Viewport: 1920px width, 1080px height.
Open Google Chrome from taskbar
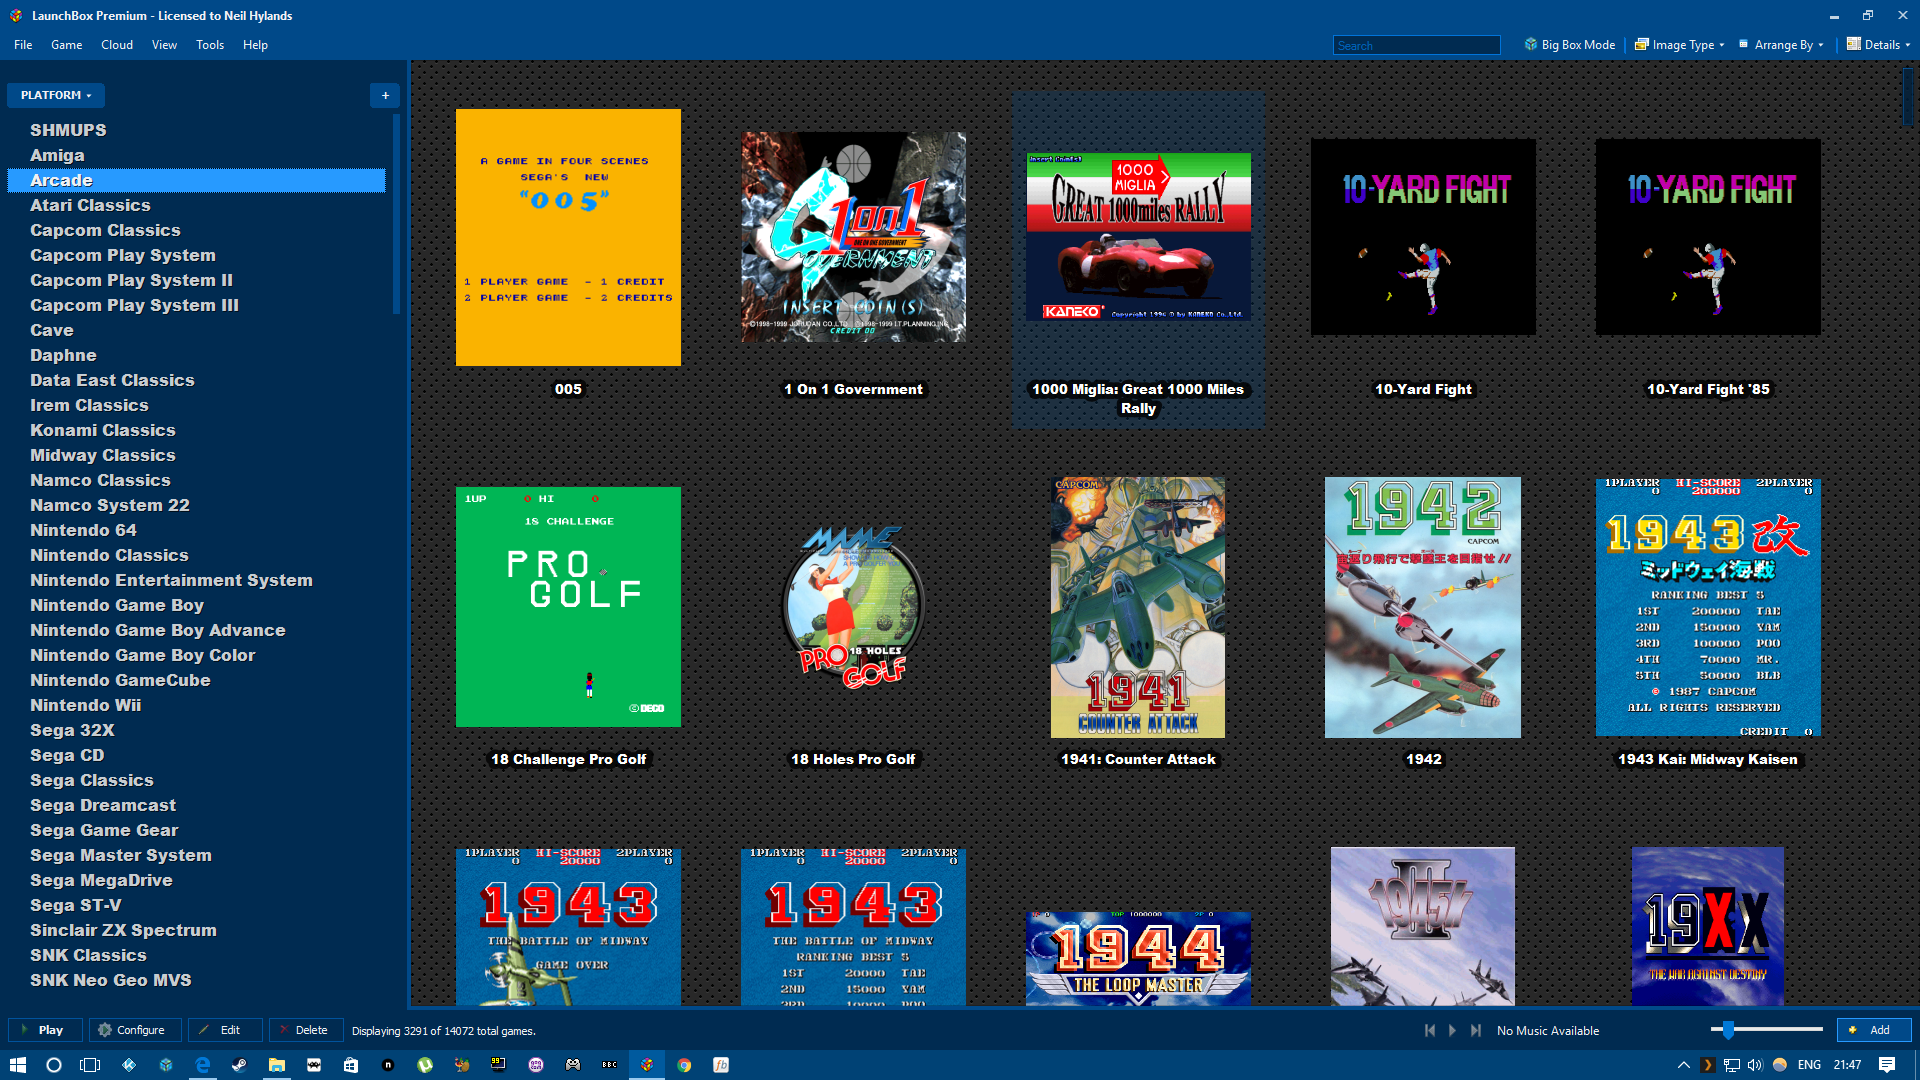pos(684,1065)
